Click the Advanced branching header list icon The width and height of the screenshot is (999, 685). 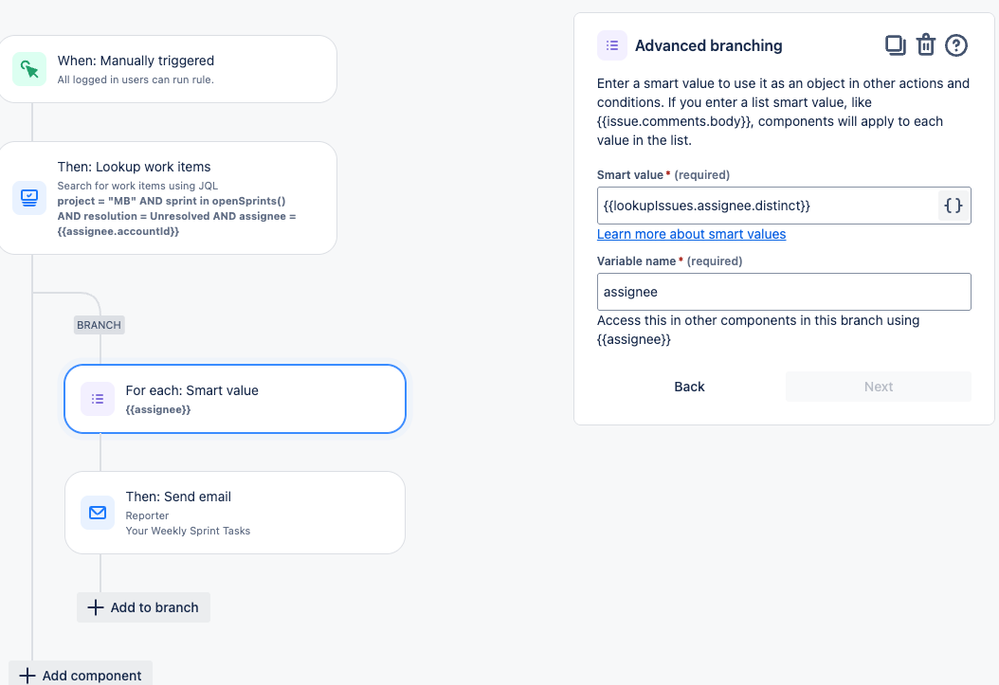coord(612,45)
